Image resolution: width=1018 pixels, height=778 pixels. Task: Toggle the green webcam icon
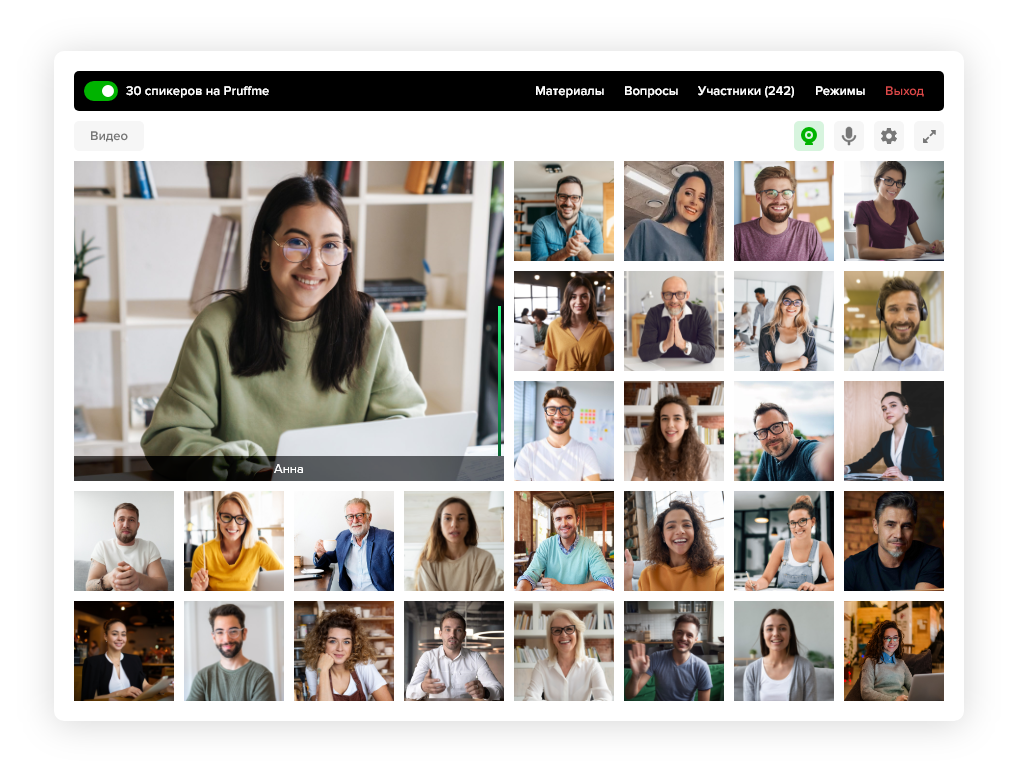point(809,136)
